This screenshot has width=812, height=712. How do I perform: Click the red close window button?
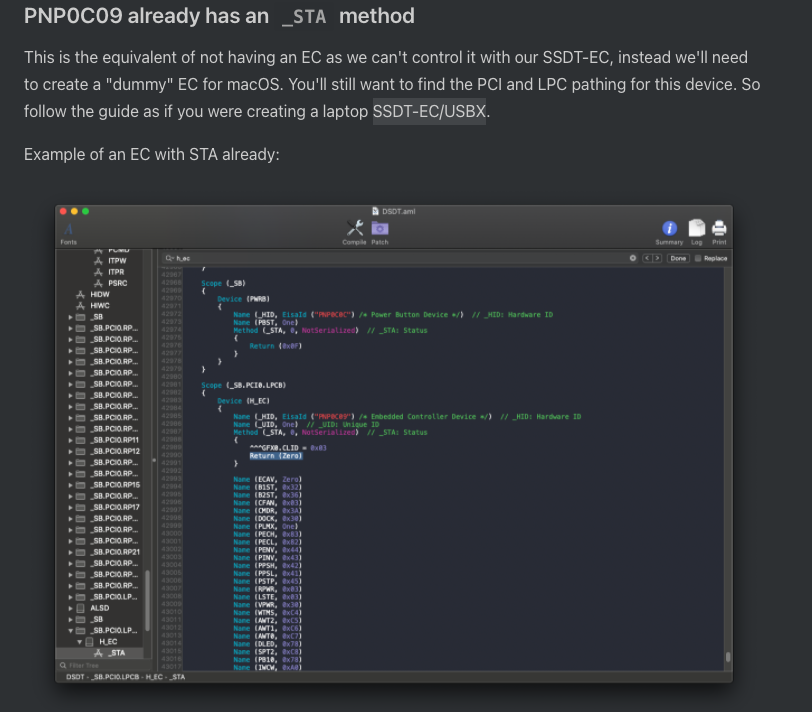pos(63,211)
